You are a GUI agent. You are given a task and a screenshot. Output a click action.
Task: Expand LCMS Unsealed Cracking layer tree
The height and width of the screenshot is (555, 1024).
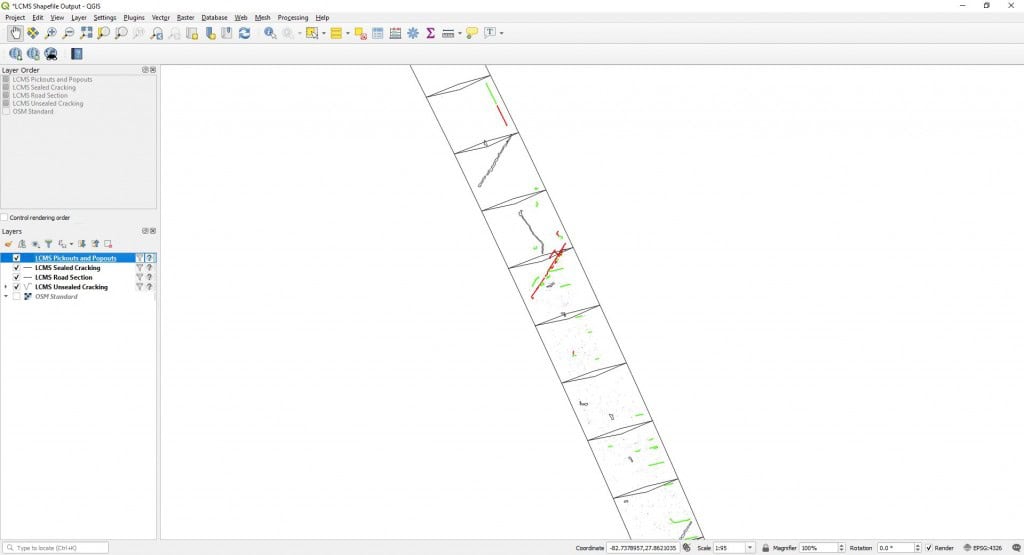[6, 287]
